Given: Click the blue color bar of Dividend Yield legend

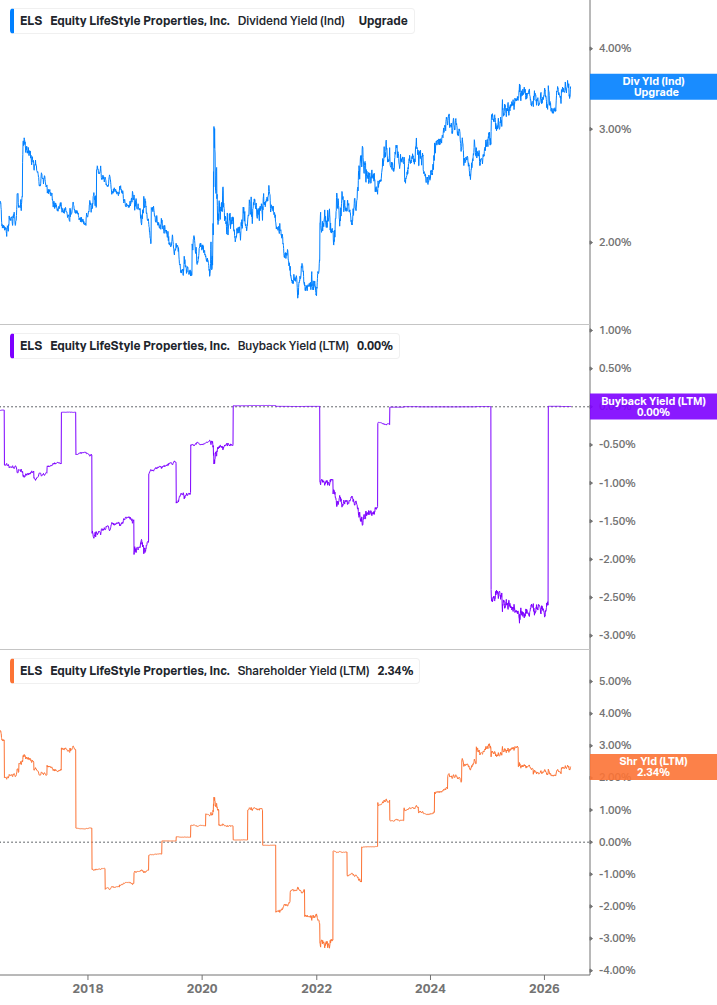Looking at the screenshot, I should point(12,21).
